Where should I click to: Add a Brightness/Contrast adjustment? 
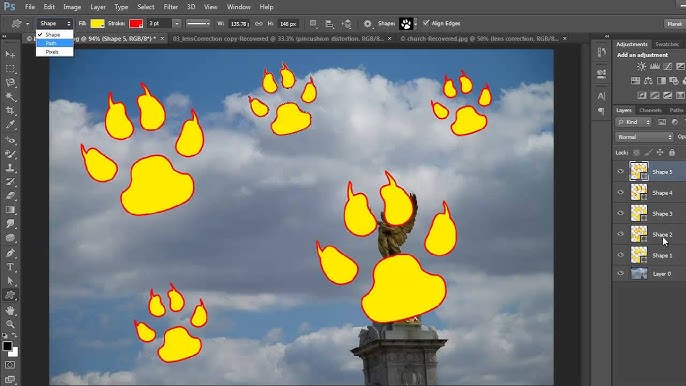click(641, 67)
